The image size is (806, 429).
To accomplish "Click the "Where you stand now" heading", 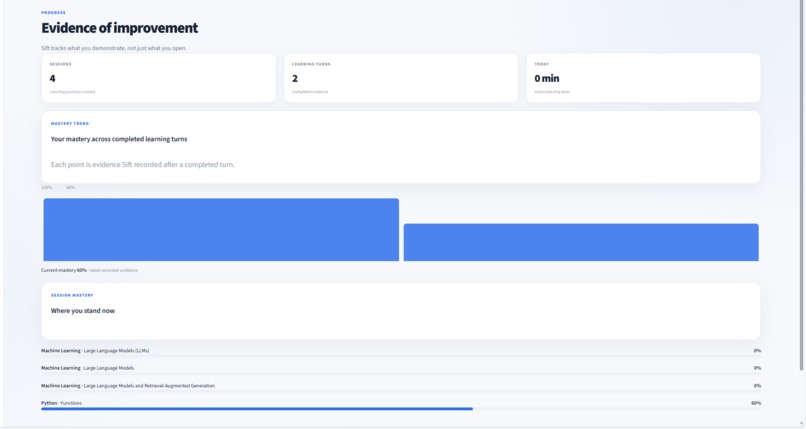I will pos(83,311).
